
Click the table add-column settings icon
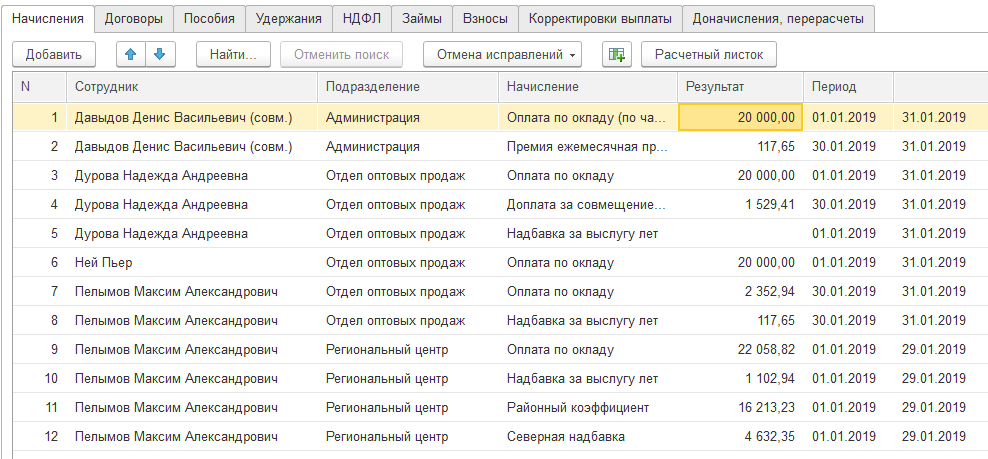(616, 54)
